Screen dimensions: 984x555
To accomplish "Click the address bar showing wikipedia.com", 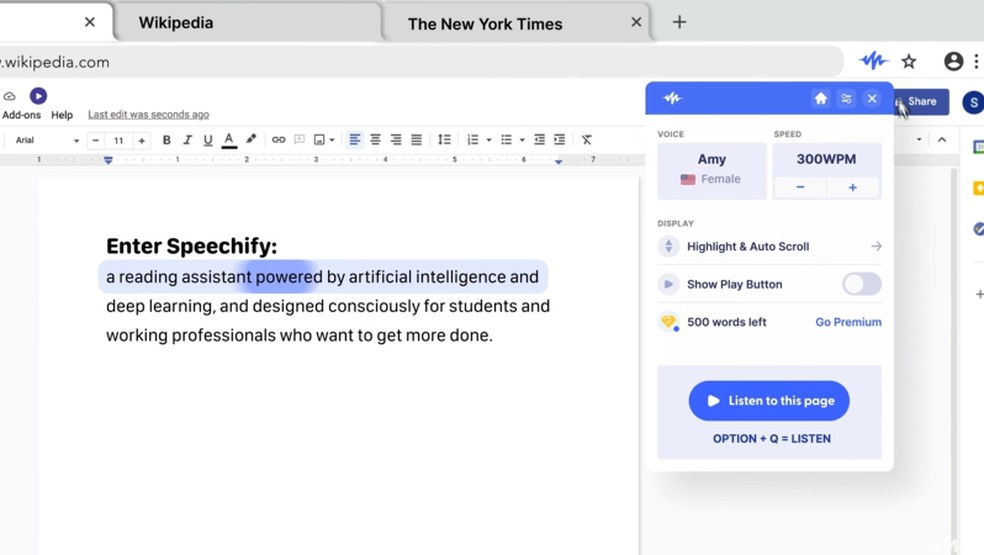I will (420, 62).
